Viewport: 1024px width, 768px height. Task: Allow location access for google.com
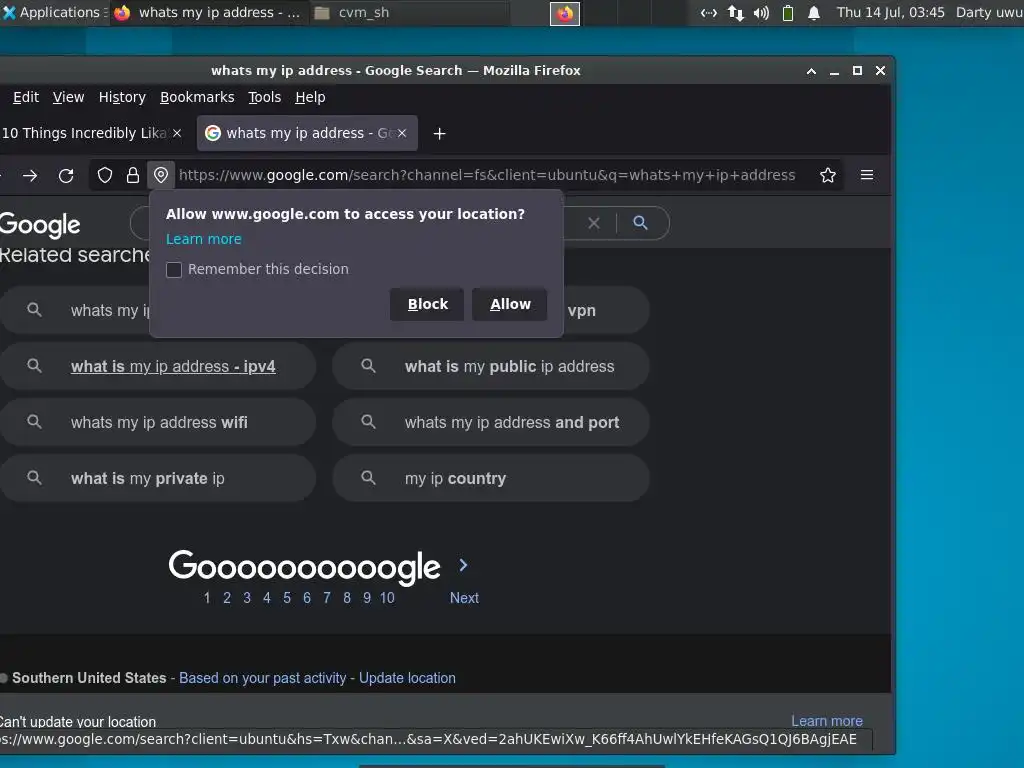point(510,304)
